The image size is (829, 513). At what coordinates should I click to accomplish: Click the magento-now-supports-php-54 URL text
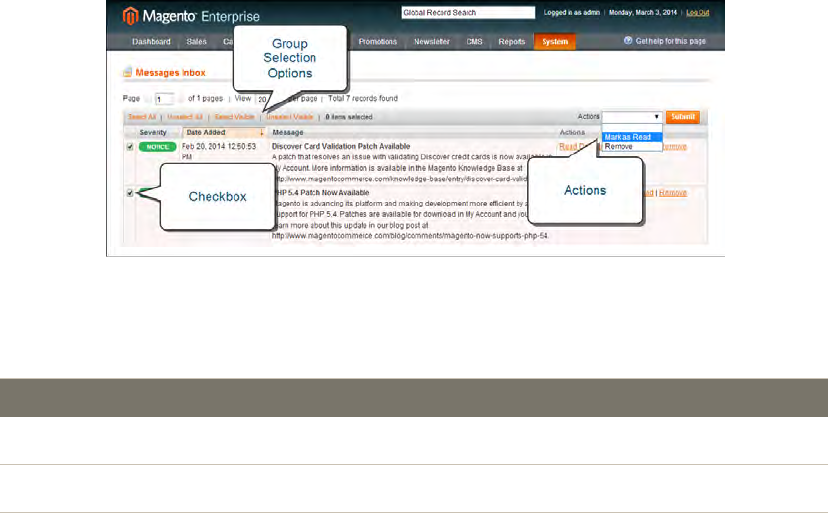[x=410, y=236]
